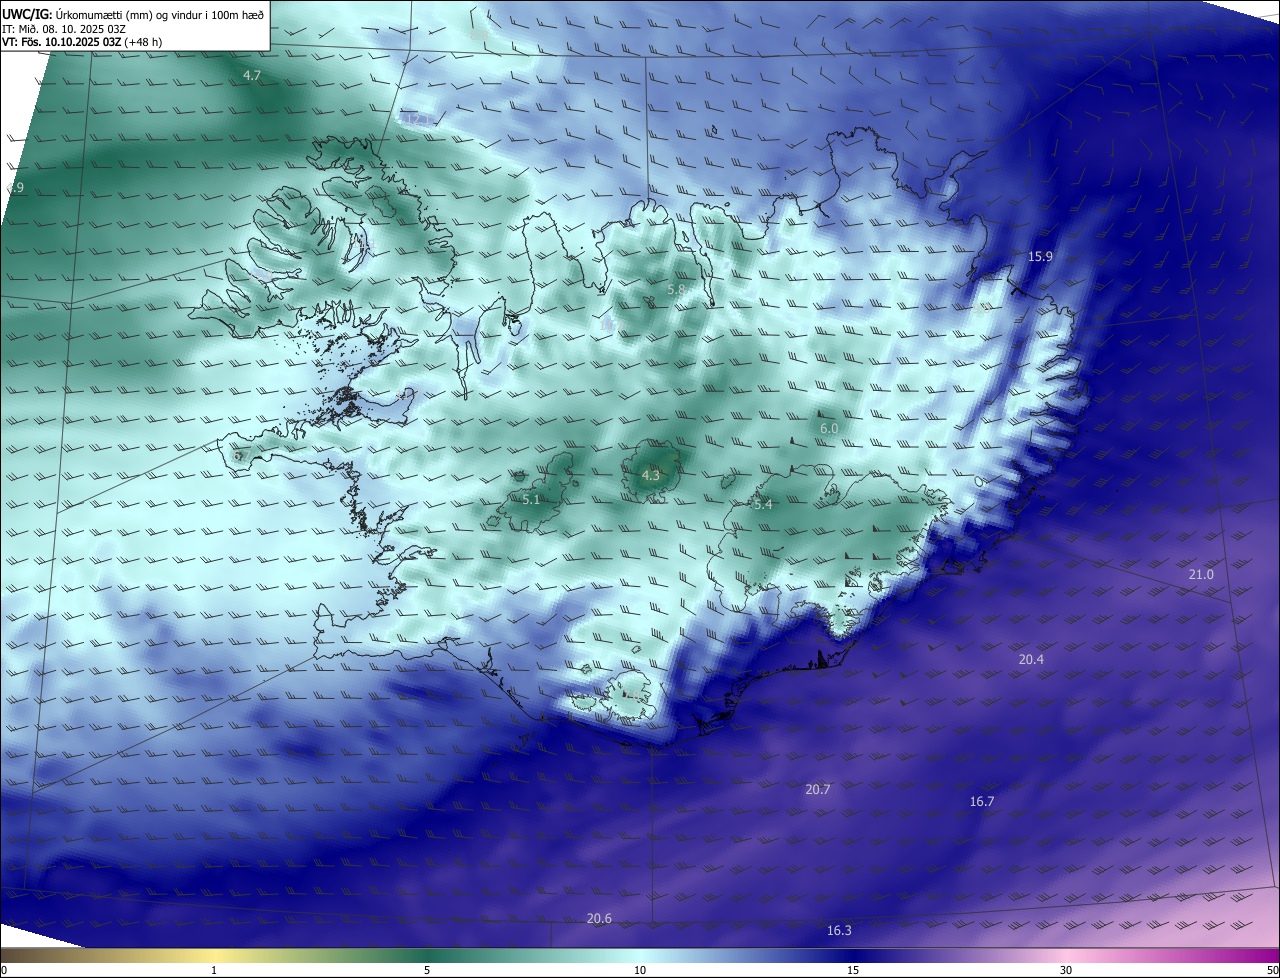Click the initial time line 'IT: Mið. 08. 10. 2025 03Z'
This screenshot has height=978, width=1280.
pos(63,28)
